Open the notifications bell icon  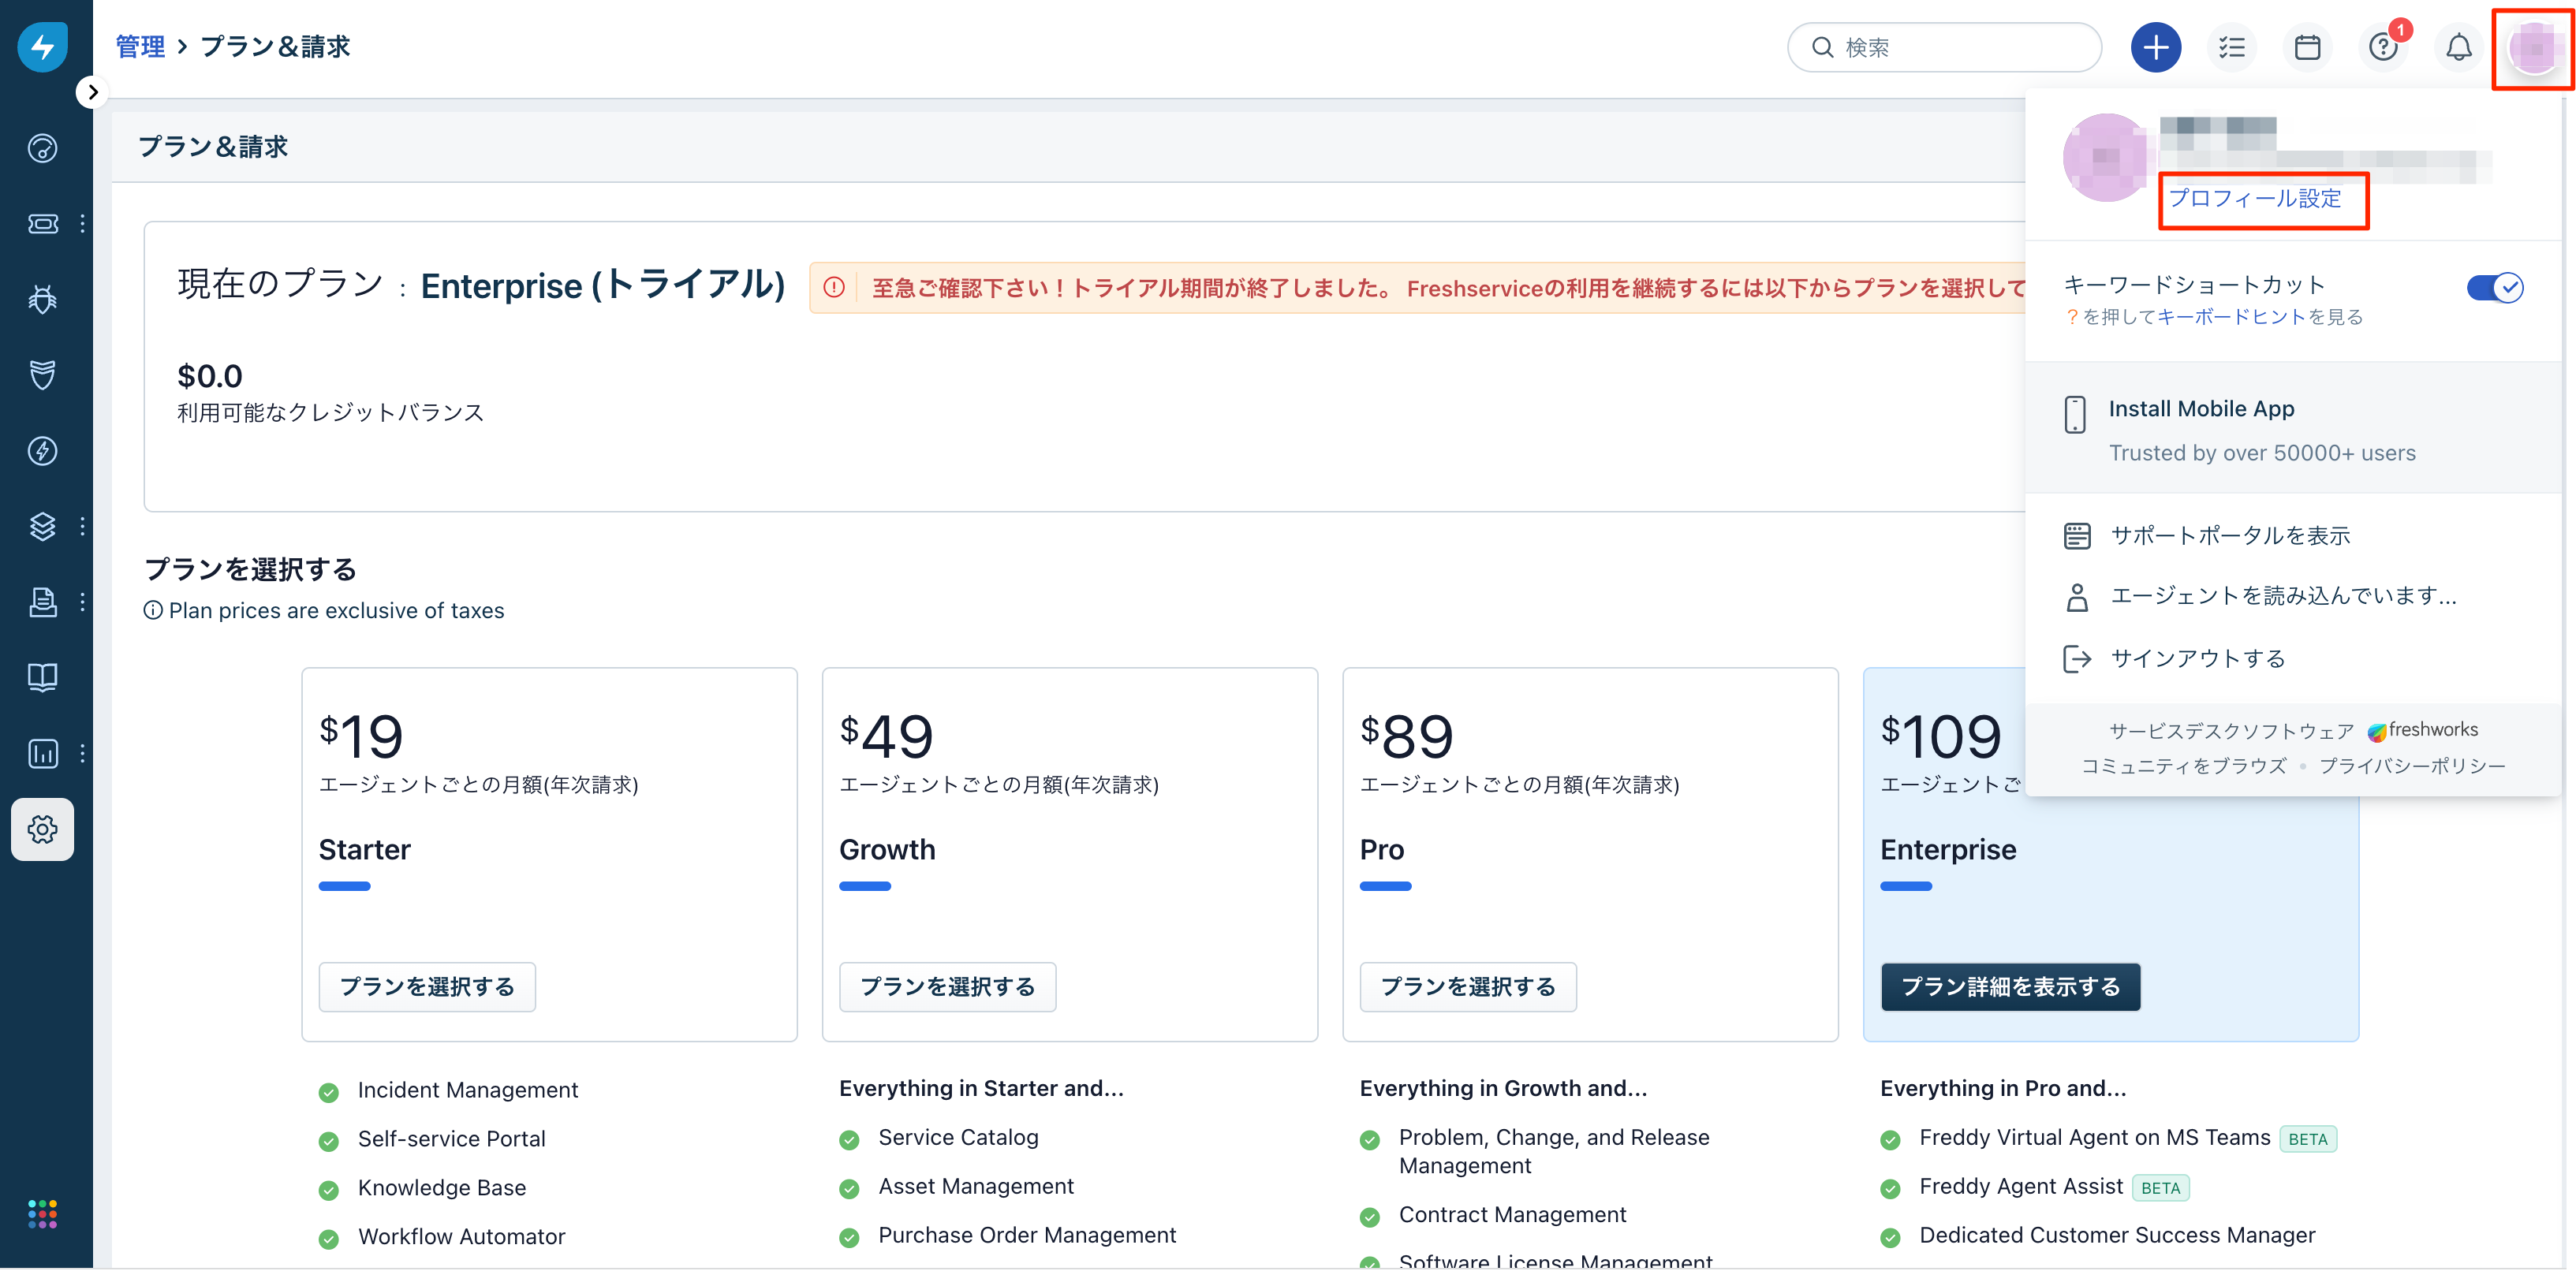coord(2458,47)
